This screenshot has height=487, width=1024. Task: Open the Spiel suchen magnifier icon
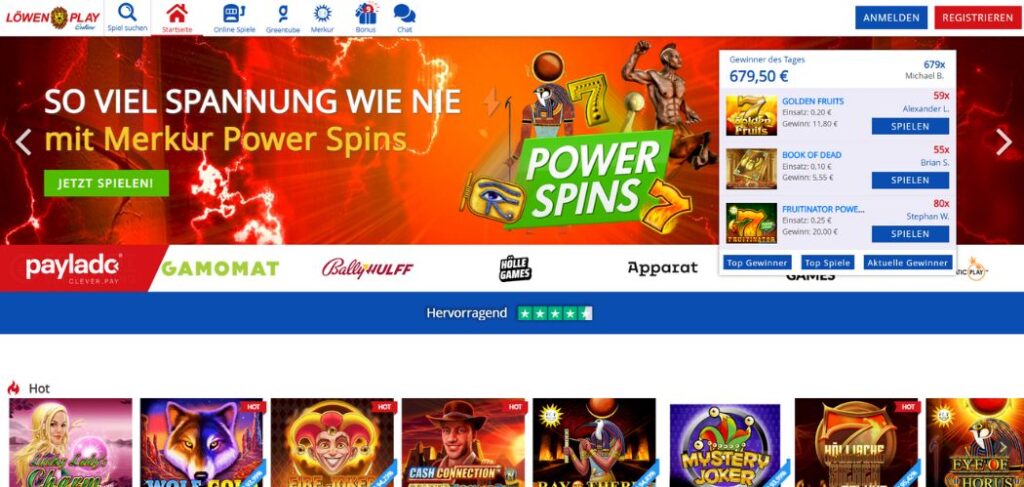[x=127, y=12]
